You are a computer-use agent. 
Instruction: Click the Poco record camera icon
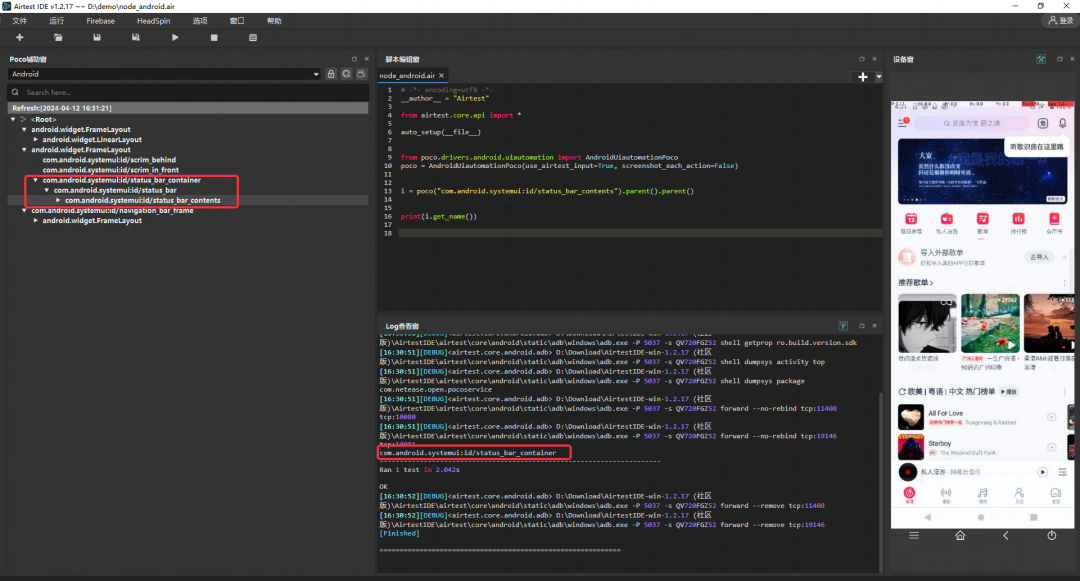(x=360, y=74)
